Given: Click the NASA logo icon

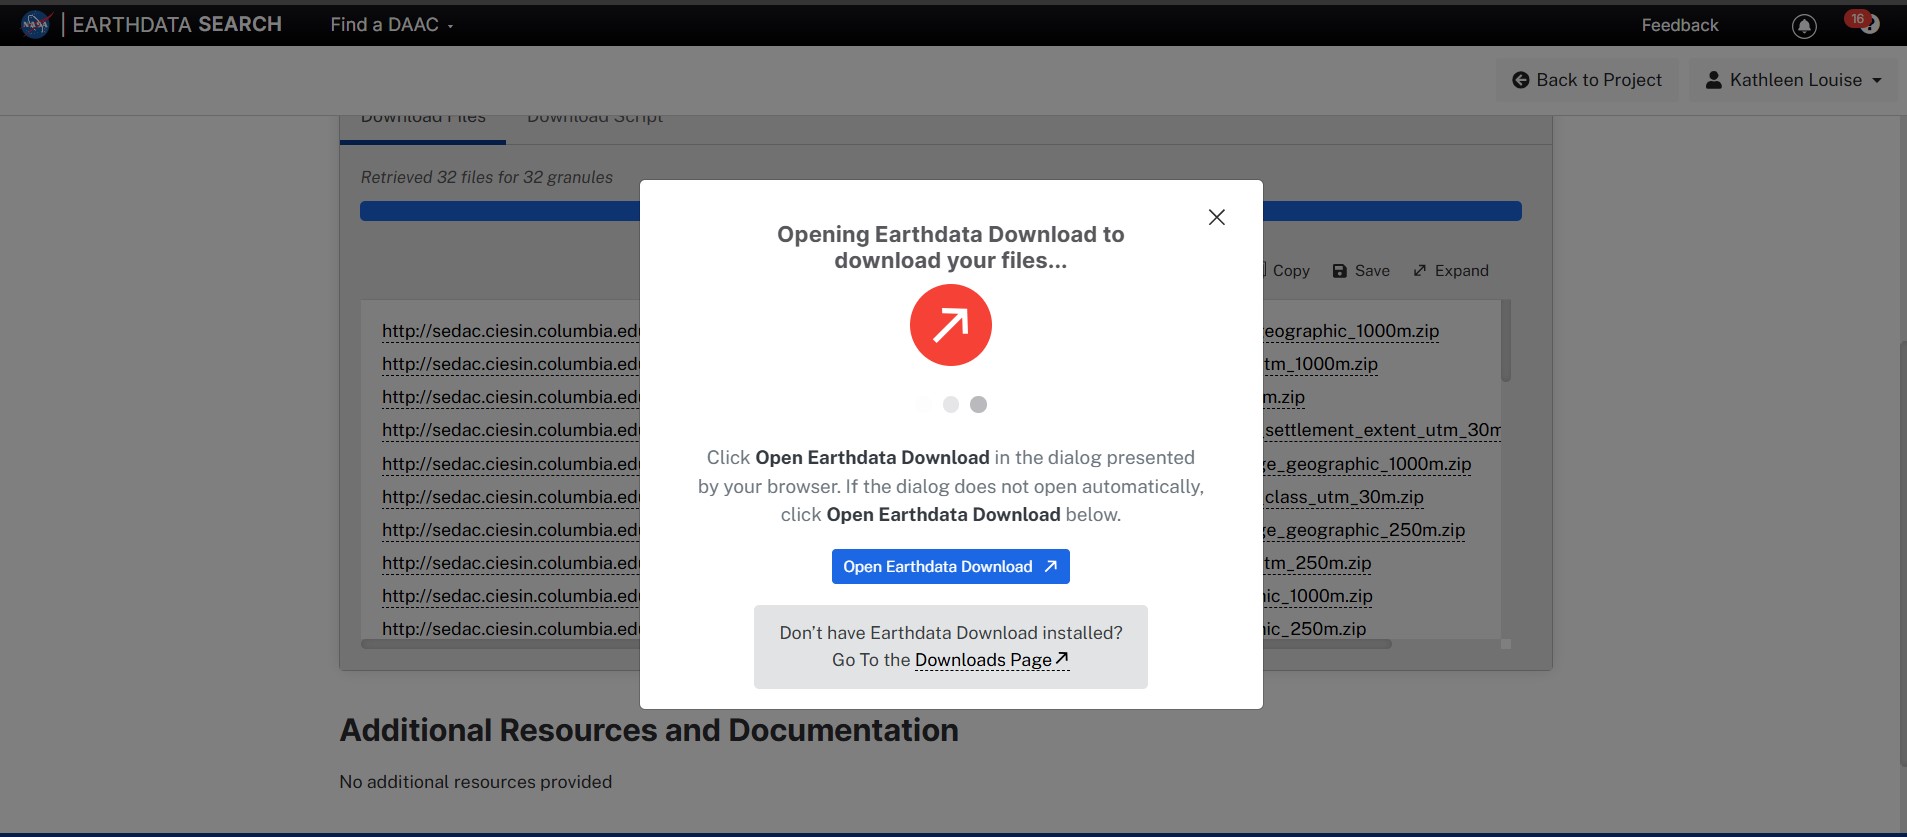Looking at the screenshot, I should (35, 24).
